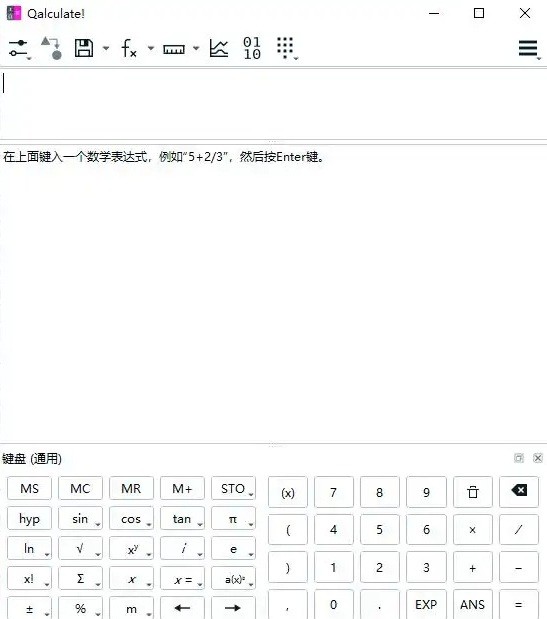This screenshot has width=547, height=619.
Task: Click the M+ memory add button
Action: point(182,488)
